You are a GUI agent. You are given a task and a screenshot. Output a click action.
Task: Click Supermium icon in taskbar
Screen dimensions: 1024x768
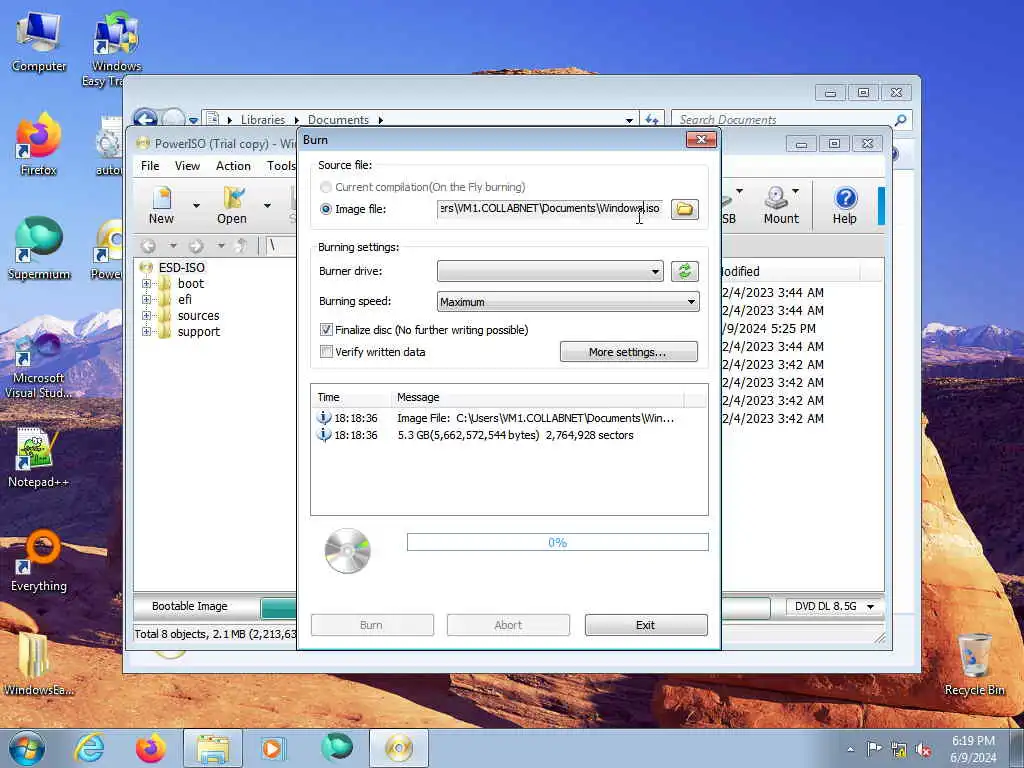pyautogui.click(x=336, y=748)
